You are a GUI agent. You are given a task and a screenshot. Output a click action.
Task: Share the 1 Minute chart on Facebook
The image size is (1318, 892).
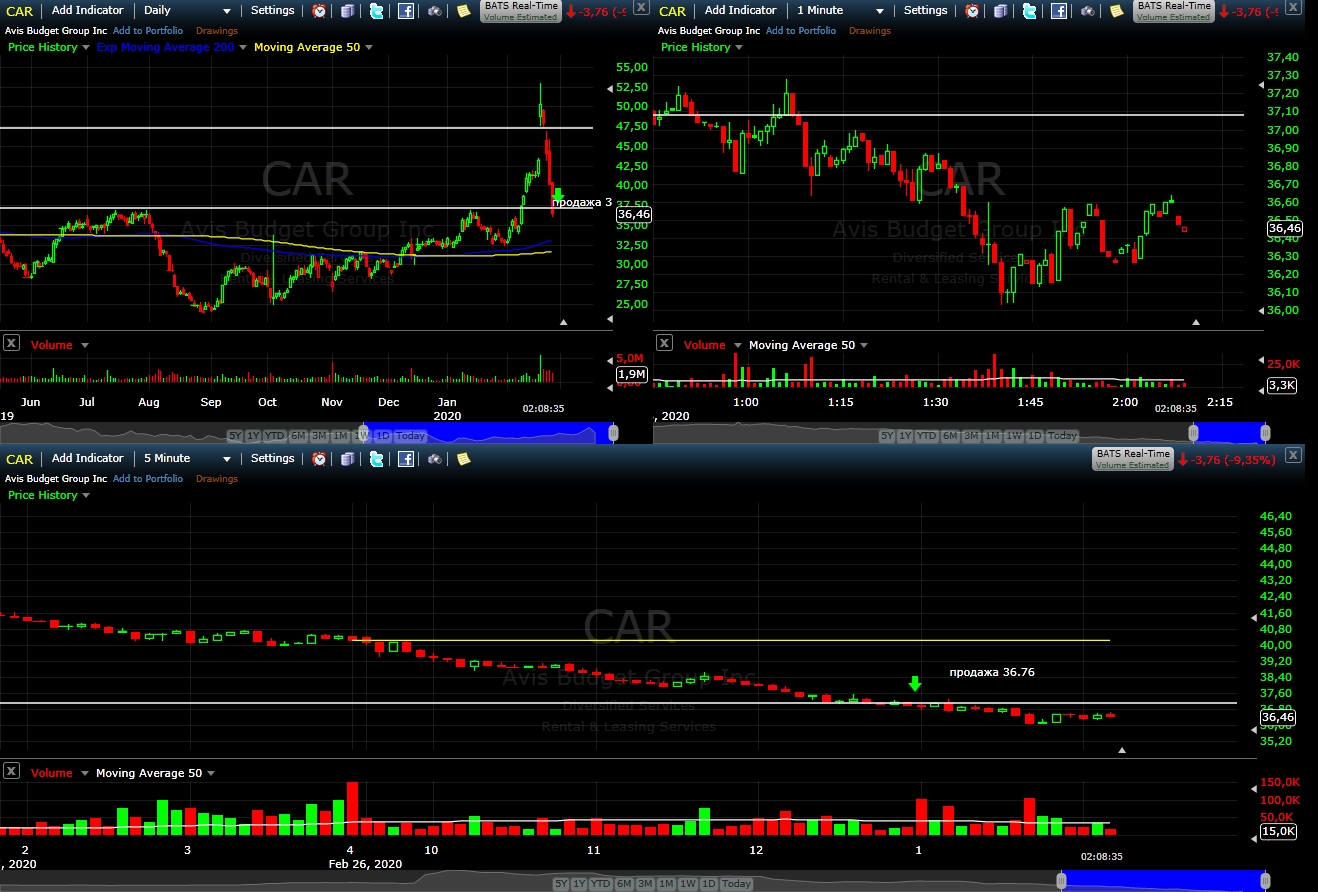[1059, 11]
